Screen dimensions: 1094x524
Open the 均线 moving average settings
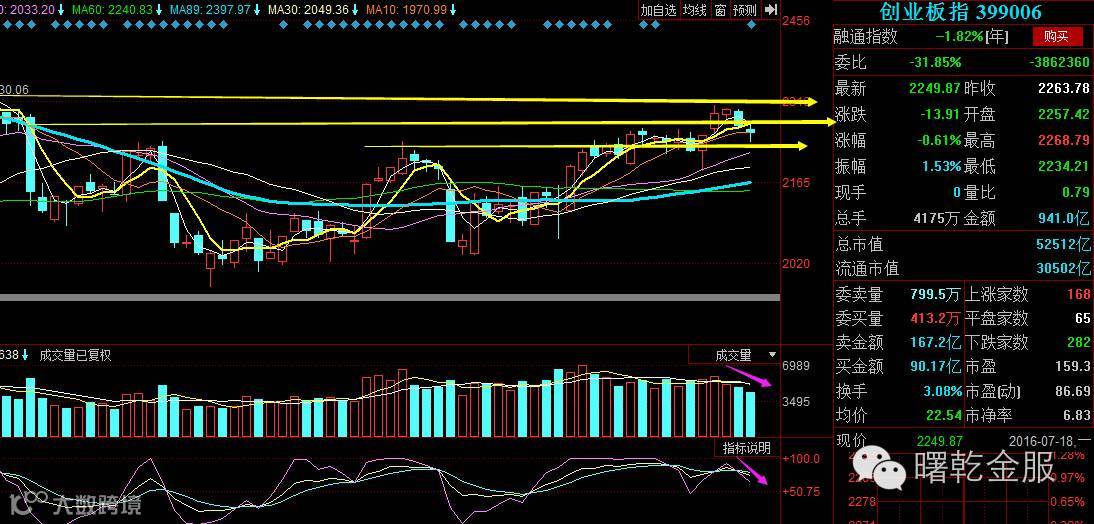694,10
